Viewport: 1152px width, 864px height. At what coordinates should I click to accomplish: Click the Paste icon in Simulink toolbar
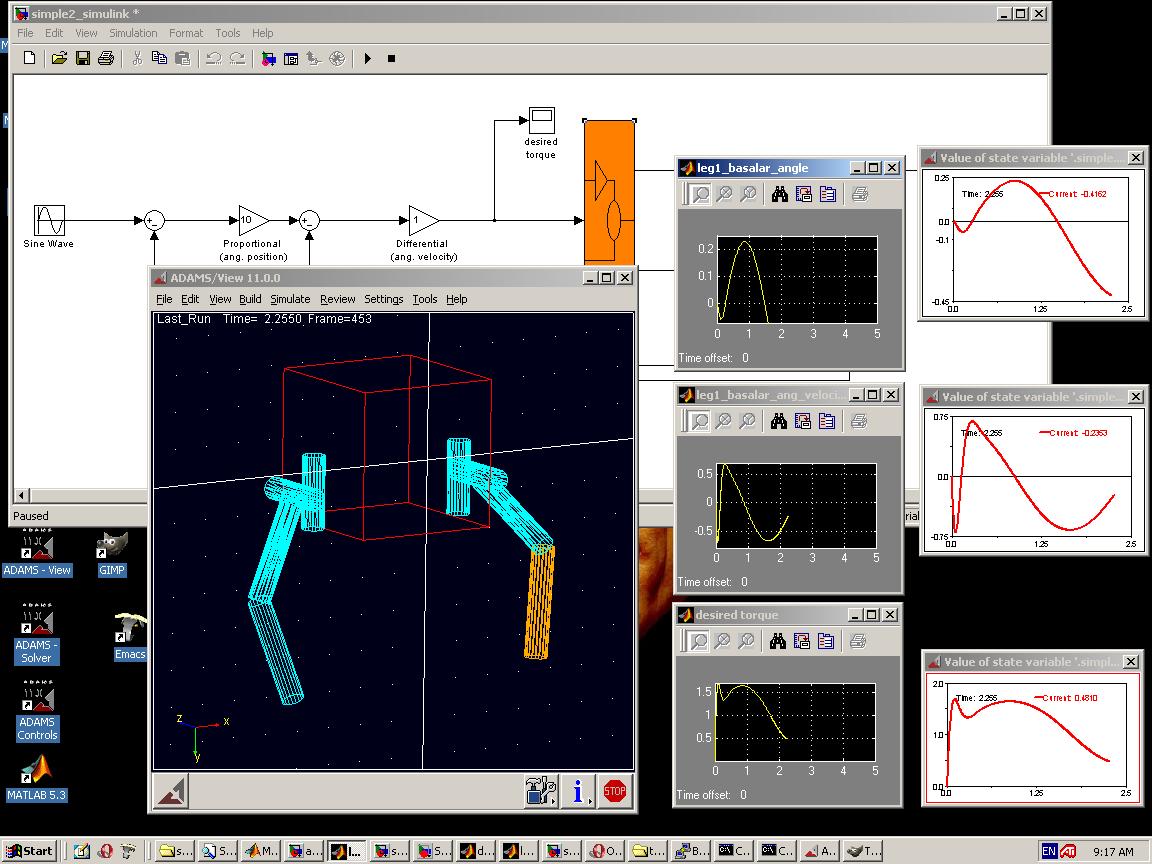pyautogui.click(x=182, y=58)
